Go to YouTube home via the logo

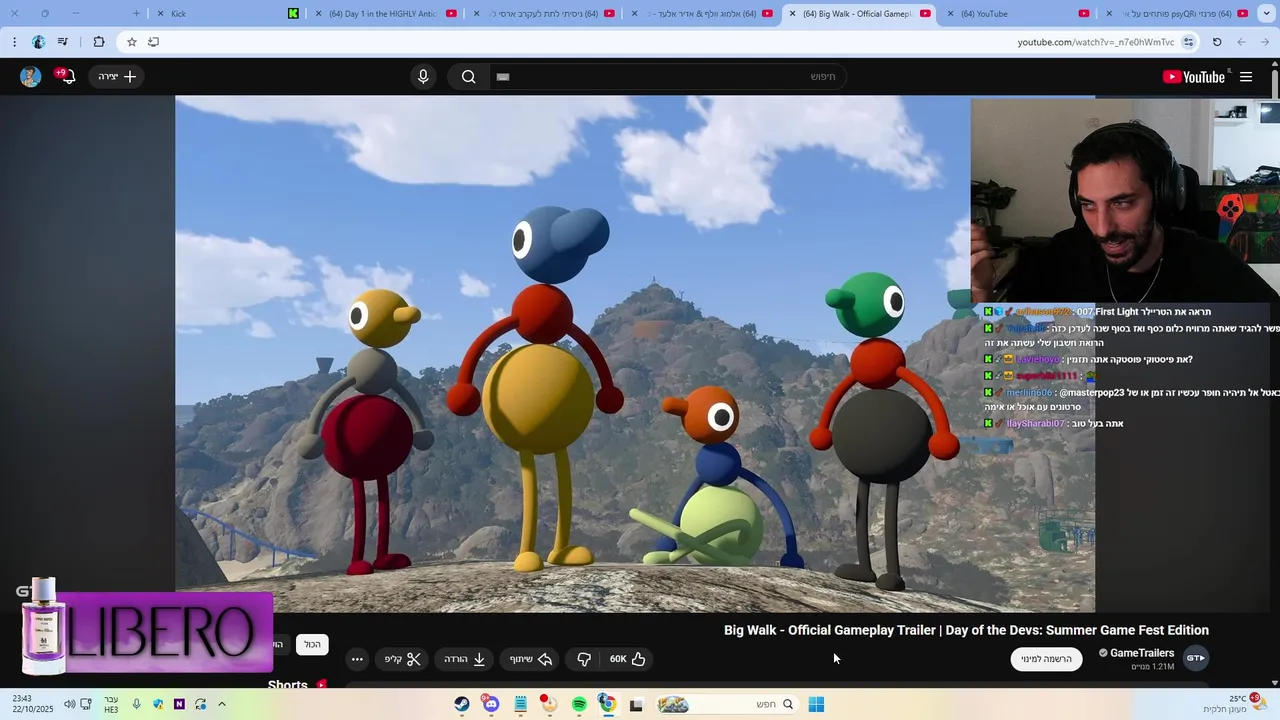tap(1194, 77)
